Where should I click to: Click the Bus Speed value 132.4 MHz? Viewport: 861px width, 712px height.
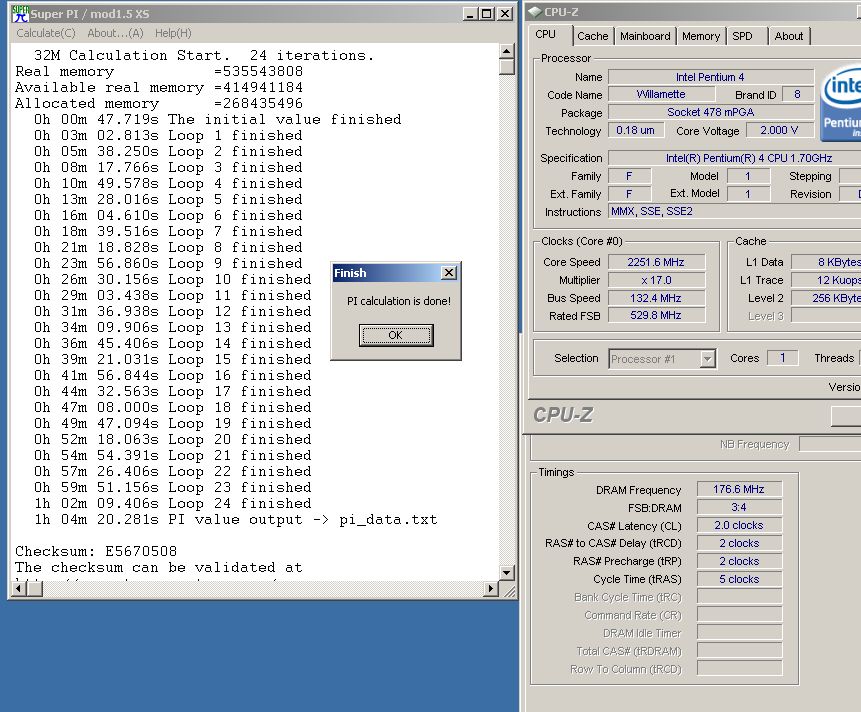[656, 298]
